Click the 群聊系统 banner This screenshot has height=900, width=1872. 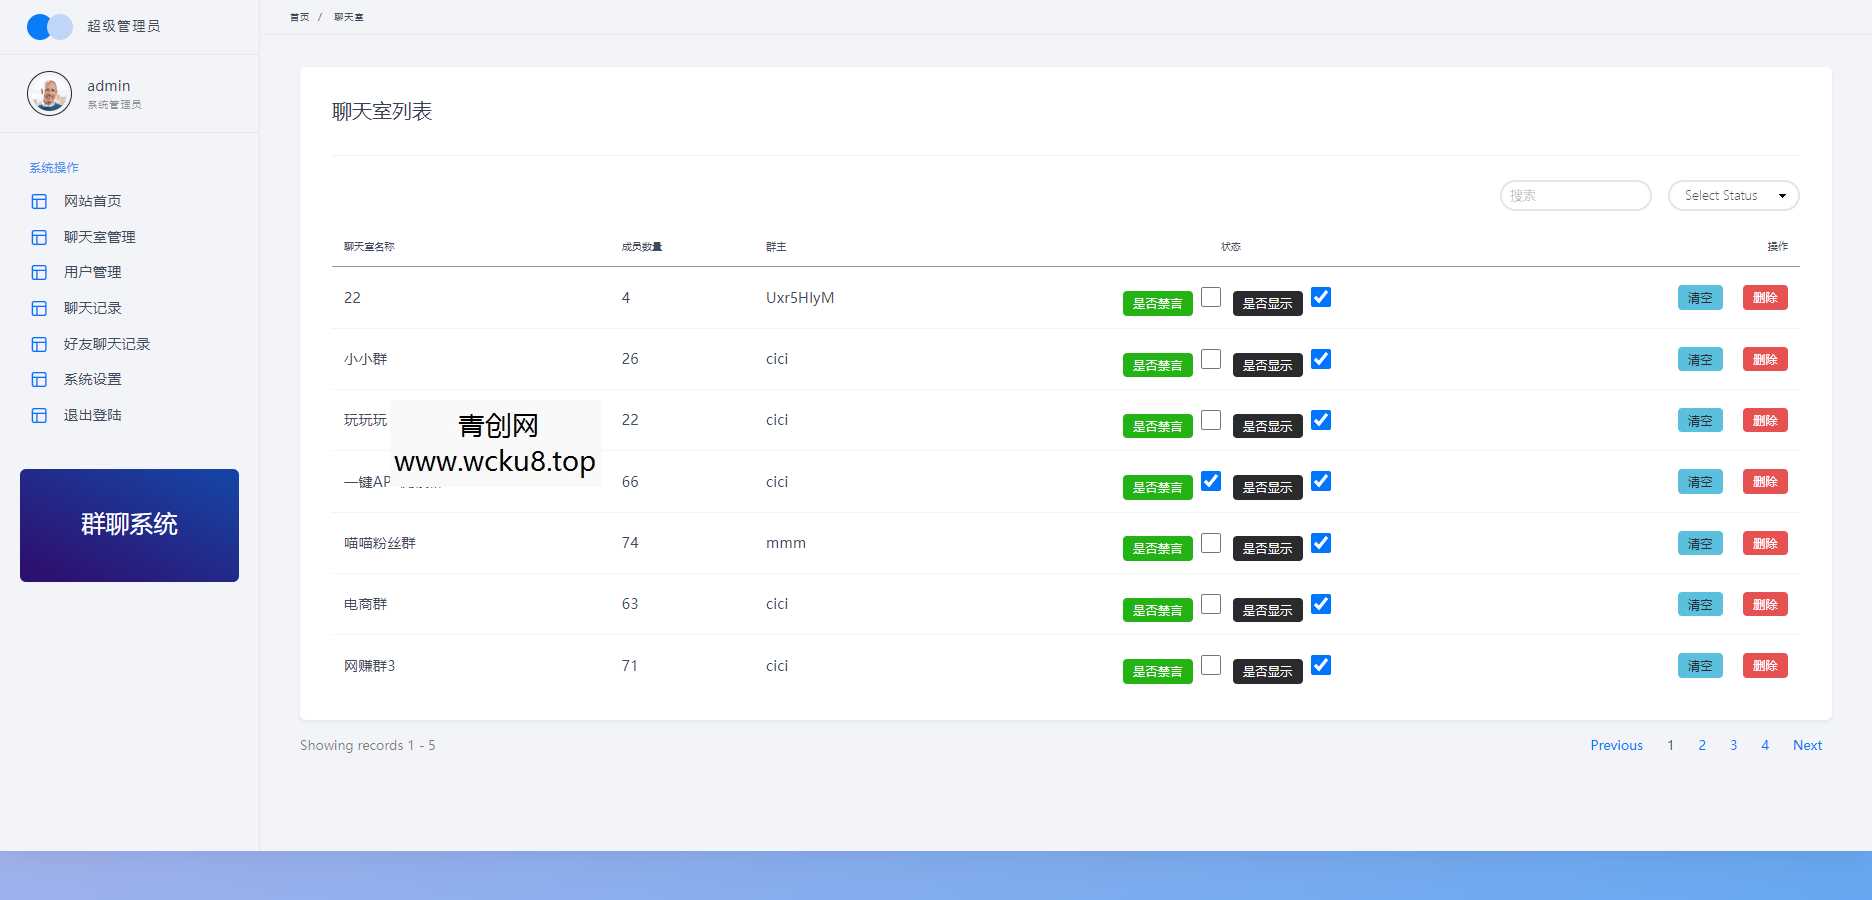pyautogui.click(x=129, y=525)
